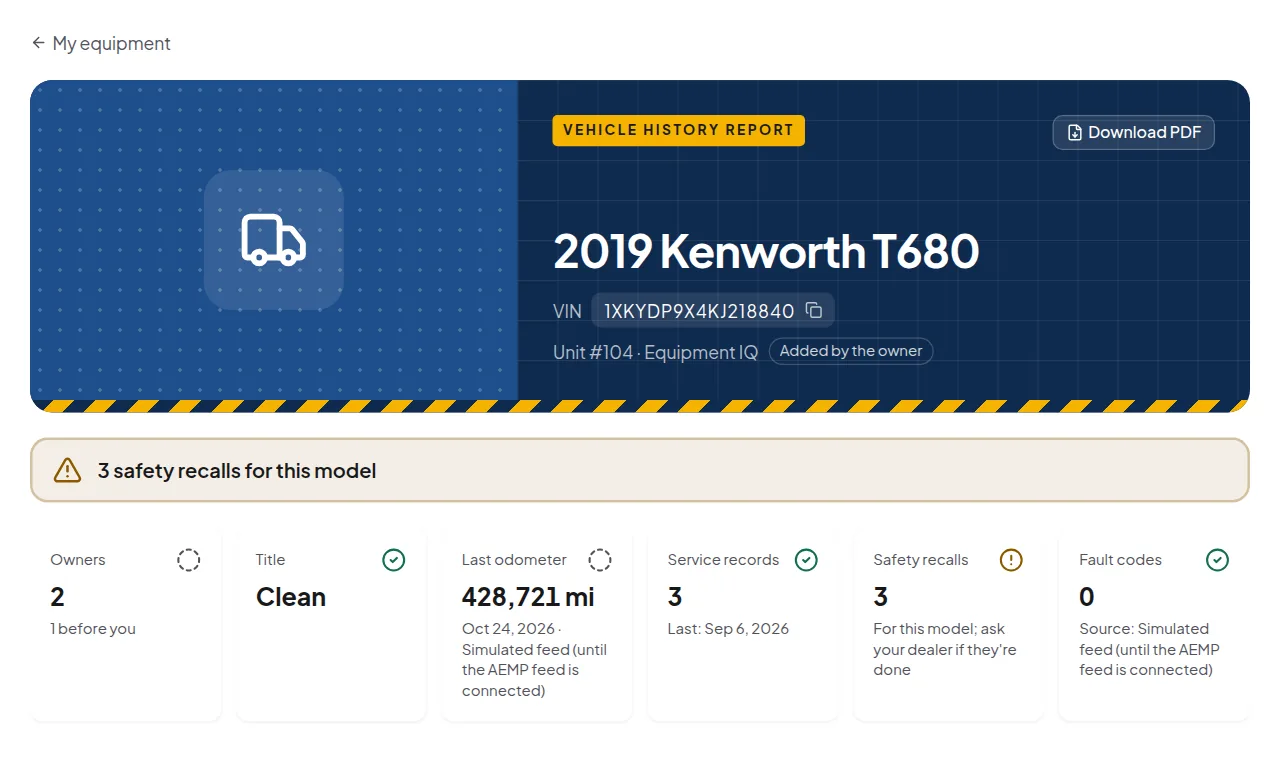Click the safety recalls warning triangle icon
The height and width of the screenshot is (775, 1280).
(67, 471)
